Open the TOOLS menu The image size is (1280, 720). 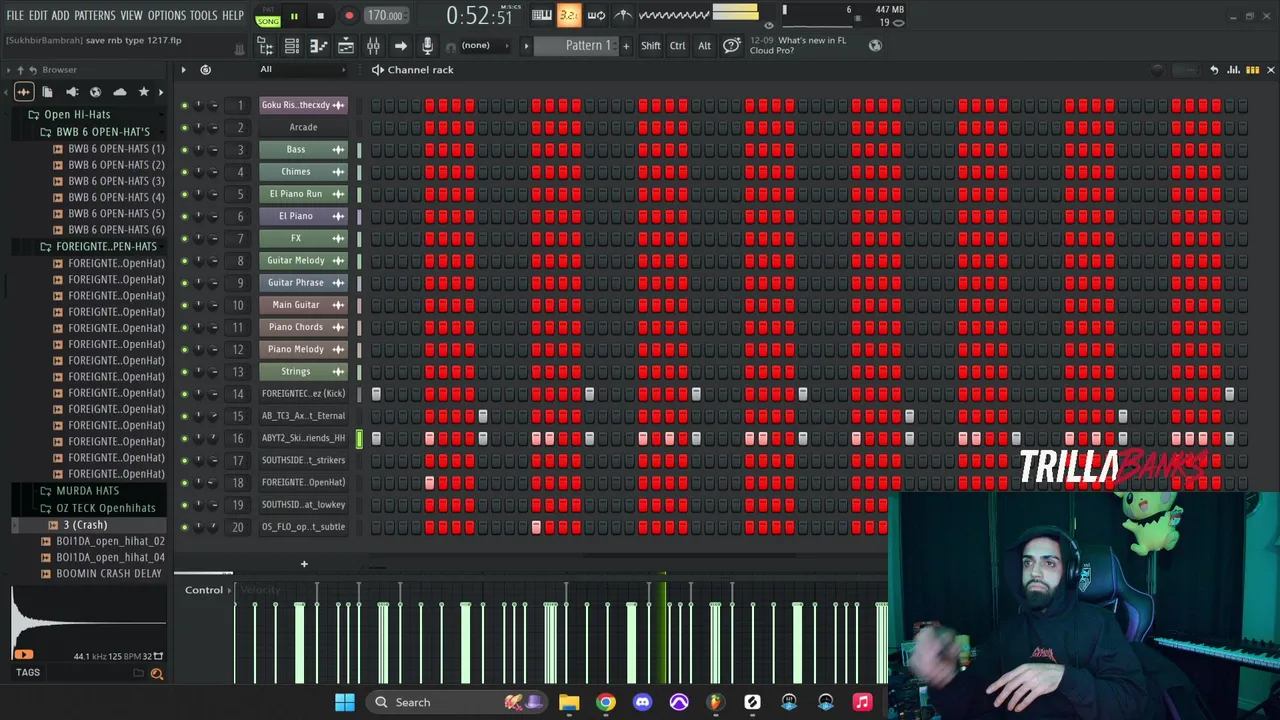203,15
